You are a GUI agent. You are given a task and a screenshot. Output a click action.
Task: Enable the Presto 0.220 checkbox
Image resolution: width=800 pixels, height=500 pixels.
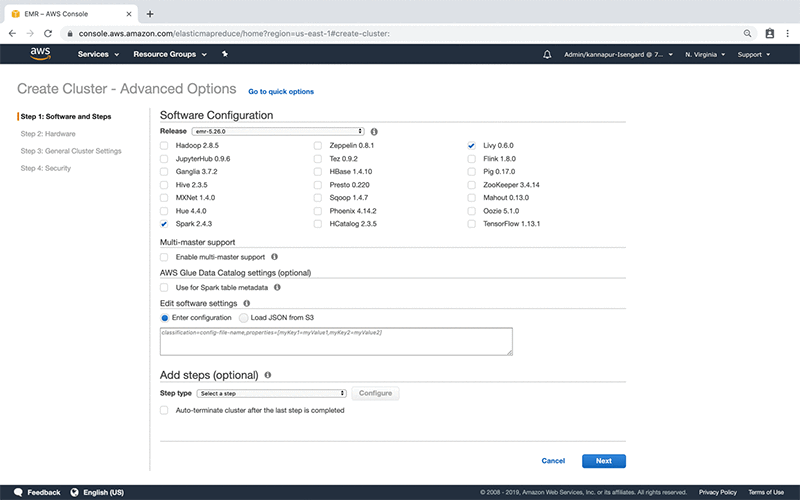pyautogui.click(x=318, y=185)
